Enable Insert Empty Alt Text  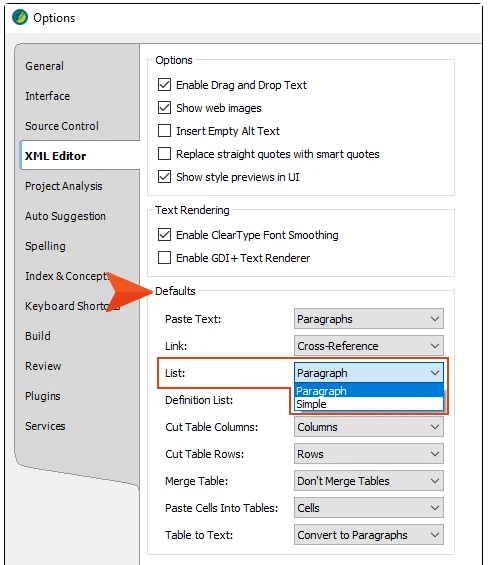pos(164,131)
